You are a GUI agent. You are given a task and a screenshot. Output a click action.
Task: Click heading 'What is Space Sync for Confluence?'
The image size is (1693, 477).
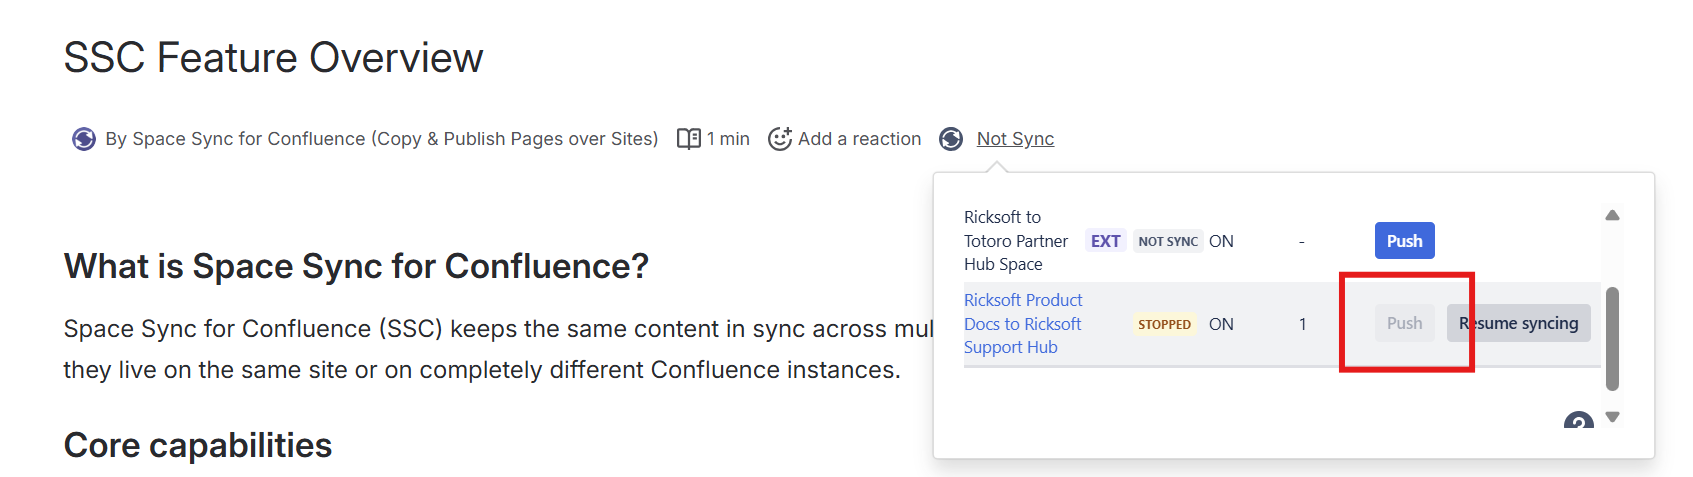[356, 267]
